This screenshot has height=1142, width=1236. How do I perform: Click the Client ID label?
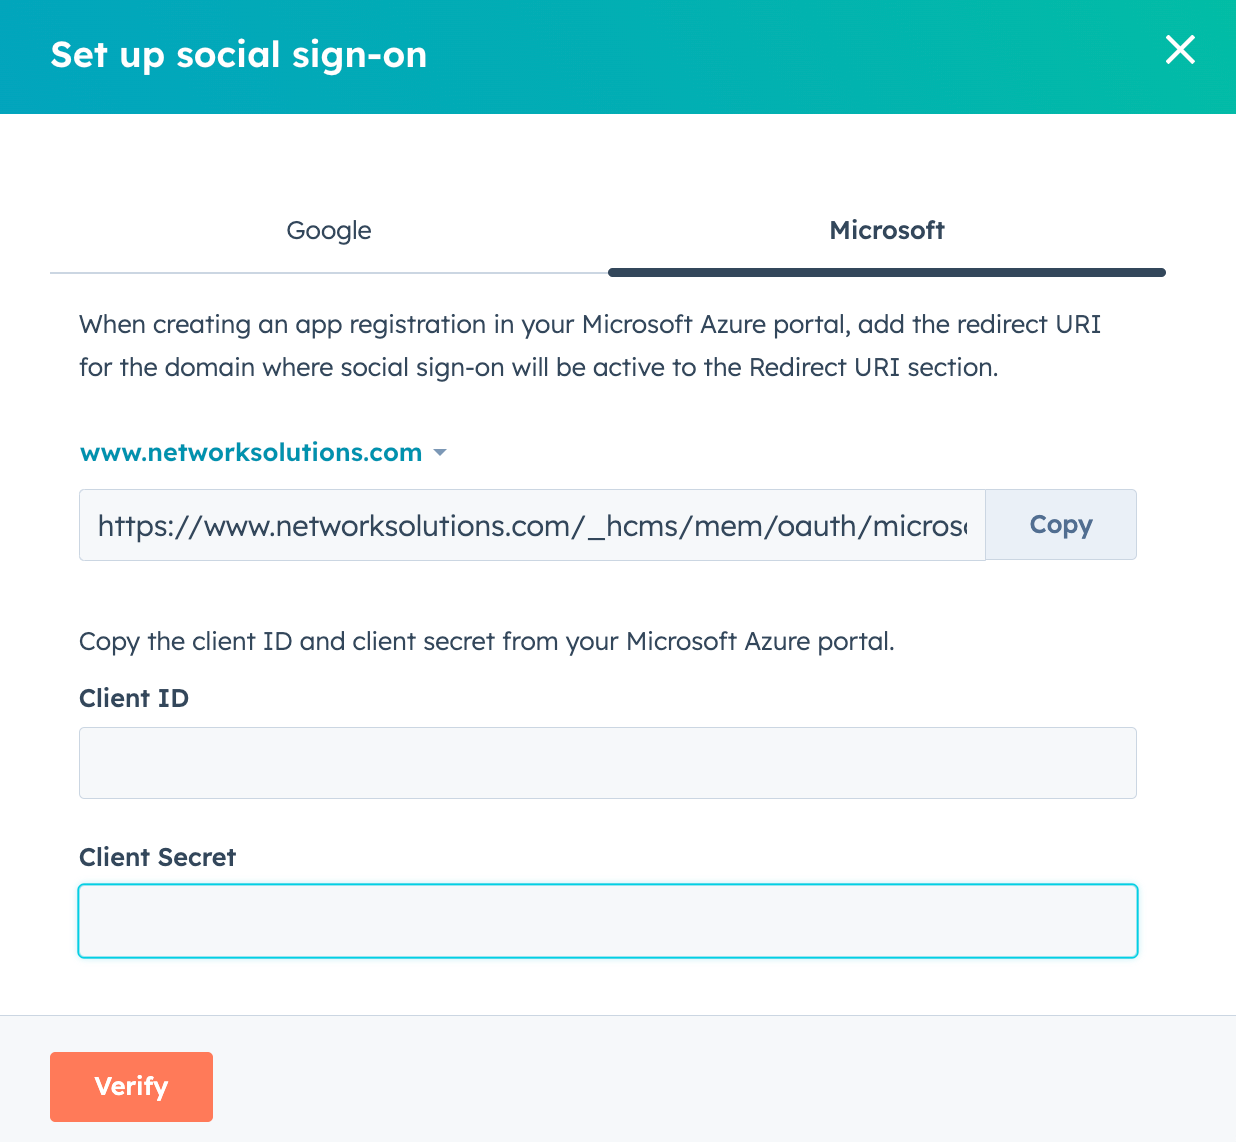134,699
